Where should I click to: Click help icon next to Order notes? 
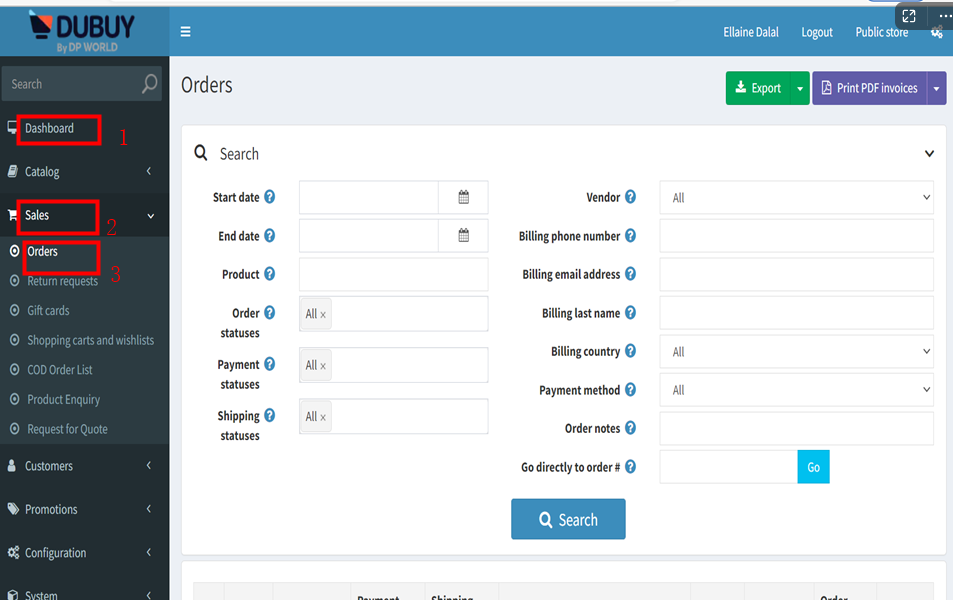coord(630,428)
